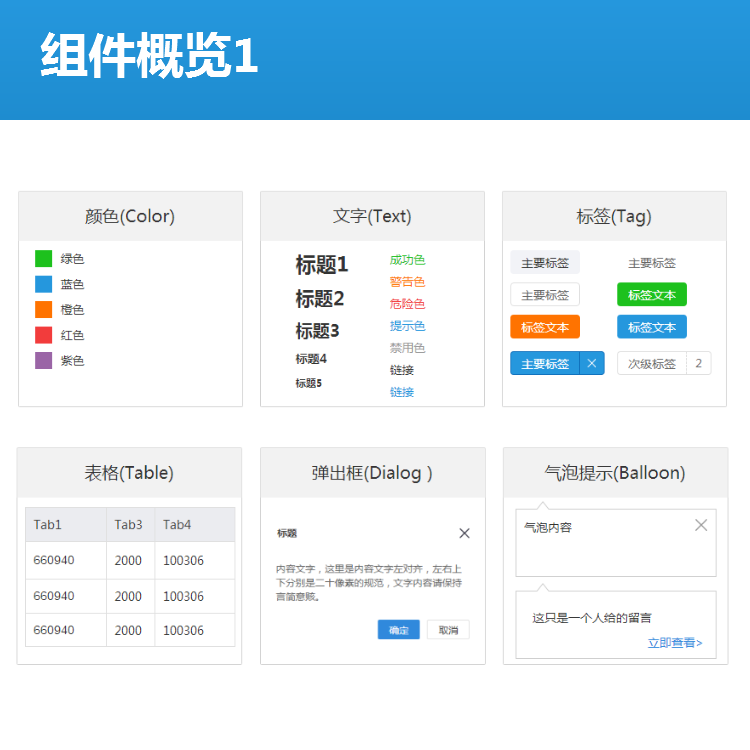Image resolution: width=750 pixels, height=750 pixels.
Task: Click the purple color swatch next to 紫色
Action: [x=44, y=360]
